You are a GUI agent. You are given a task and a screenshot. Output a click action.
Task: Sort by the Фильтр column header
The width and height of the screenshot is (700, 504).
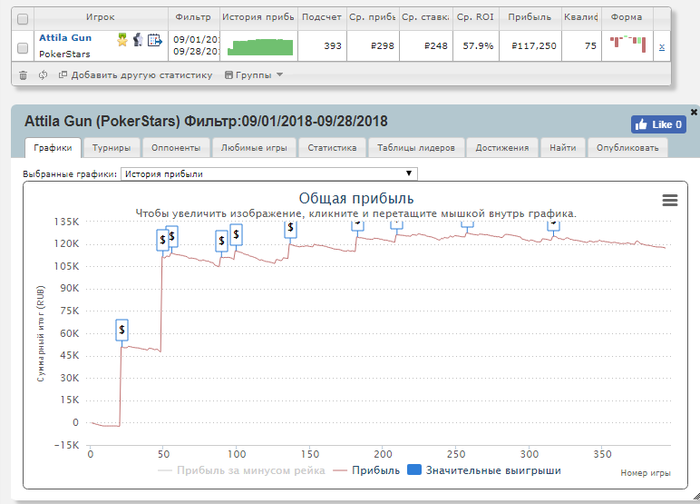tap(193, 17)
